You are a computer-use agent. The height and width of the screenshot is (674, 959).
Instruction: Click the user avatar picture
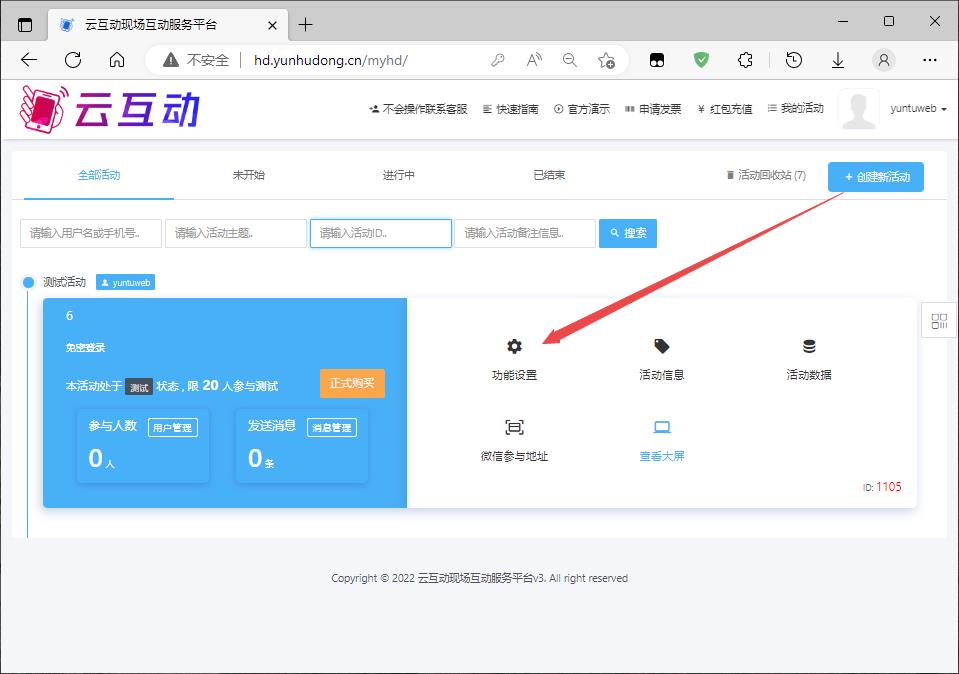click(859, 109)
